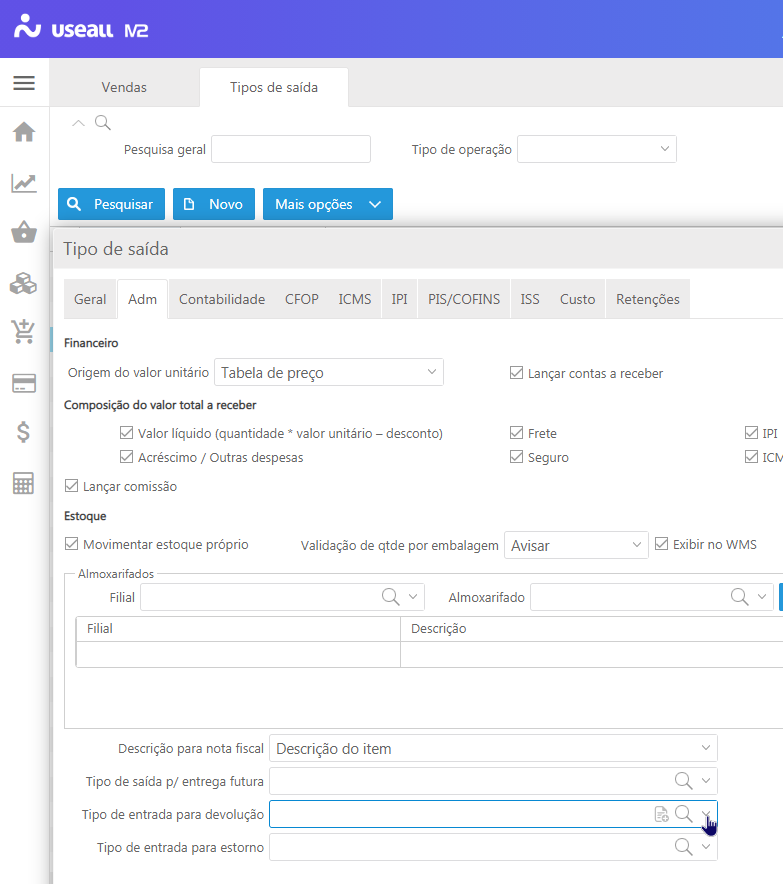The image size is (783, 884).
Task: Open the Contabilidade tab
Action: click(222, 299)
